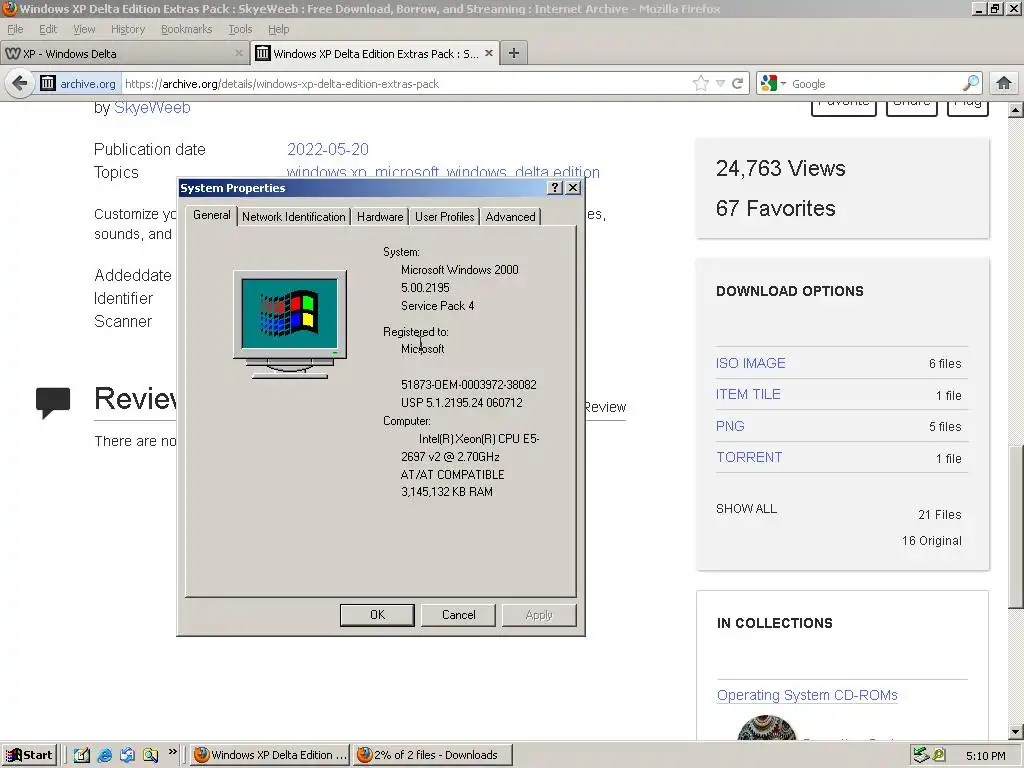Open the Tools menu
Screen dimensions: 1024x768
240,29
